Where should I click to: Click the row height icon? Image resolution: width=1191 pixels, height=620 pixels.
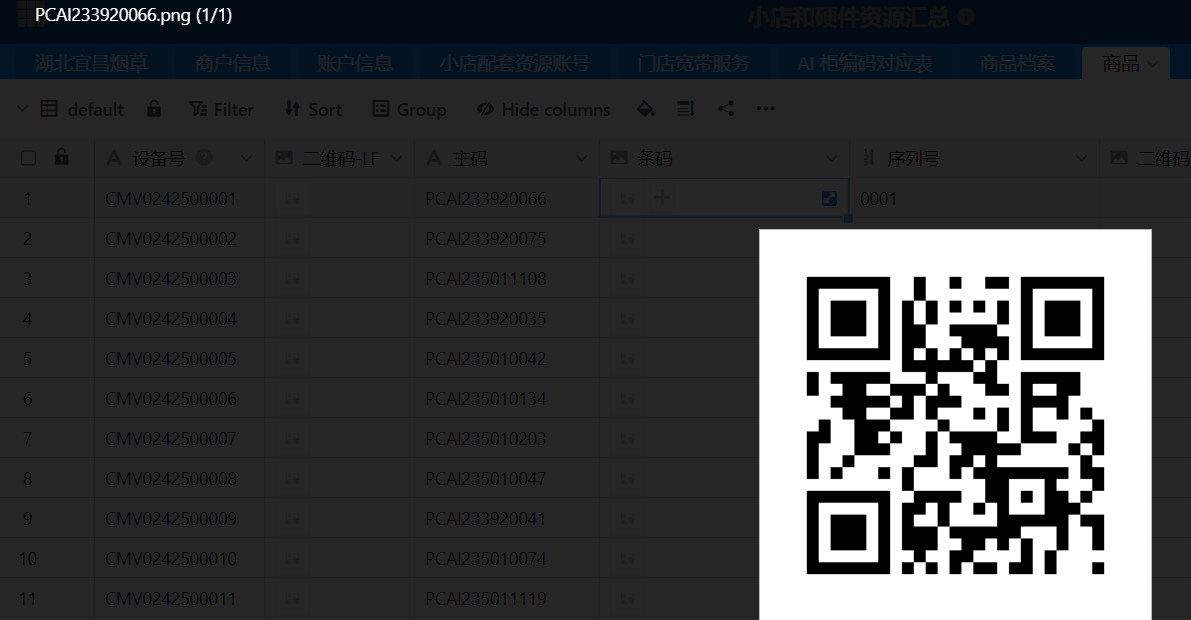[685, 109]
